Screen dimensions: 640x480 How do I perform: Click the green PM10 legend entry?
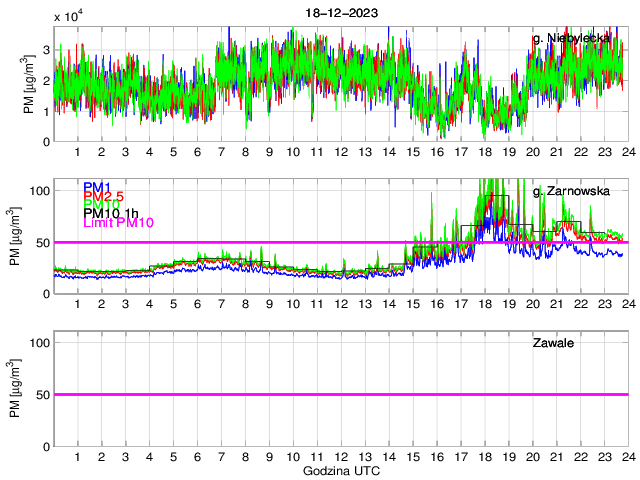(102, 205)
